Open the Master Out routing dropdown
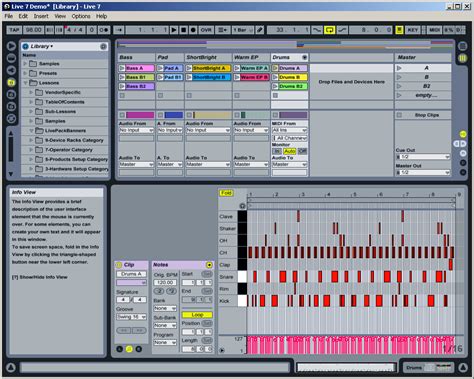Screen dimensions: 474x379 pyautogui.click(x=423, y=172)
